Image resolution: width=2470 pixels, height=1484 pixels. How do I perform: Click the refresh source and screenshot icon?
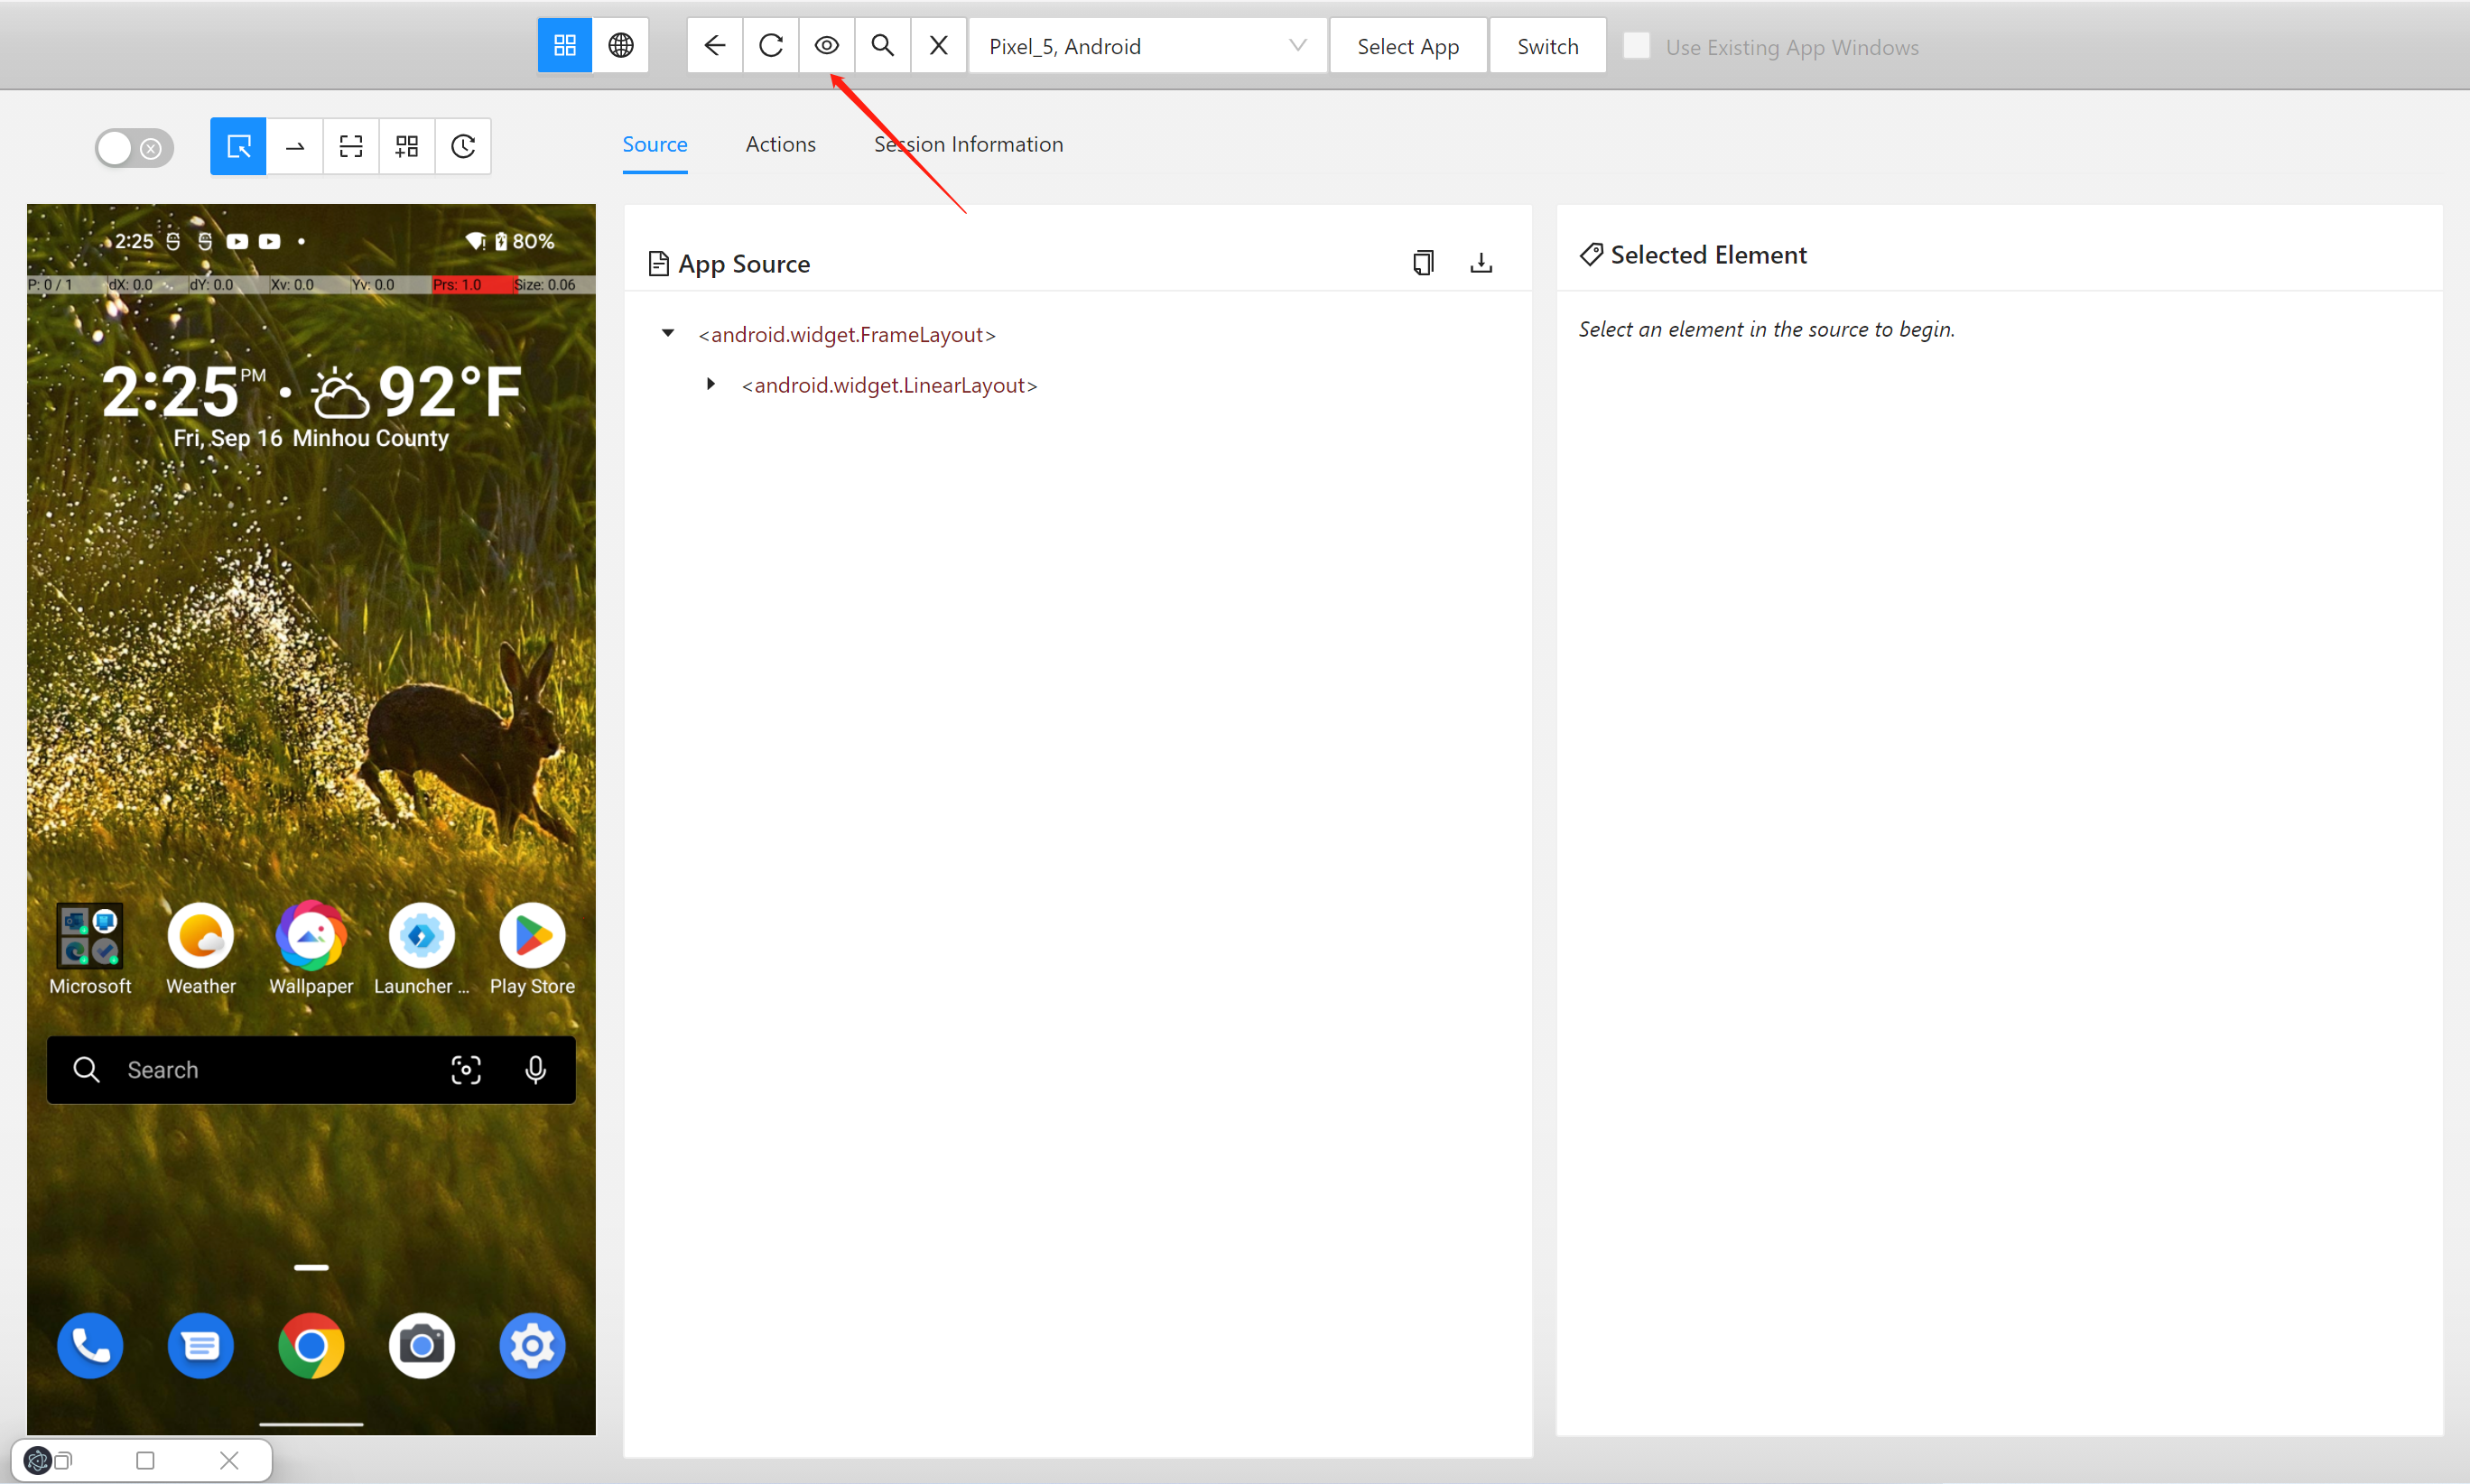770,46
